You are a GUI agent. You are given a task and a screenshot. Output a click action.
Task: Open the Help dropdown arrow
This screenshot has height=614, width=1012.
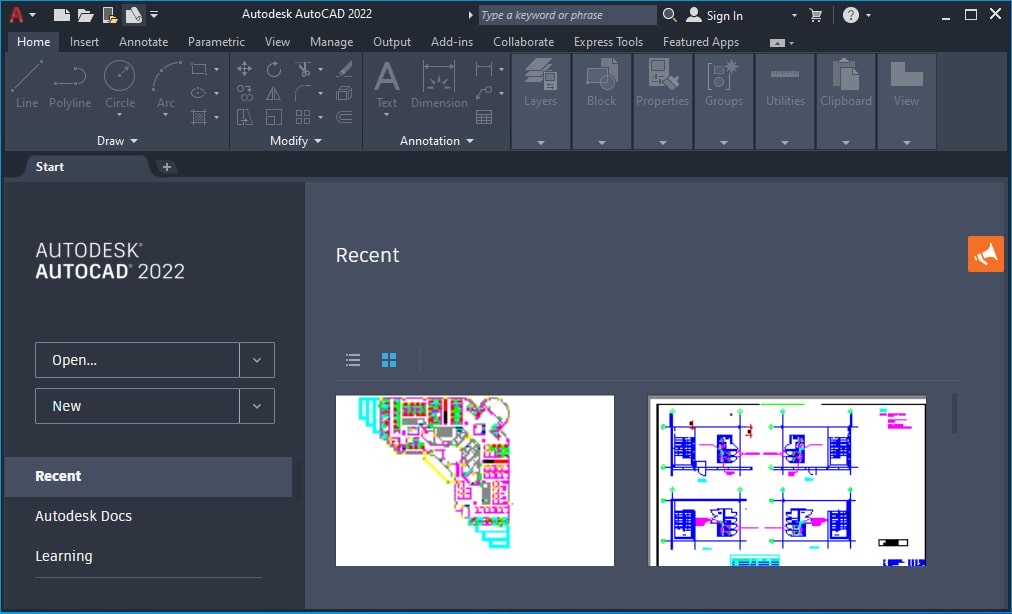pyautogui.click(x=868, y=15)
